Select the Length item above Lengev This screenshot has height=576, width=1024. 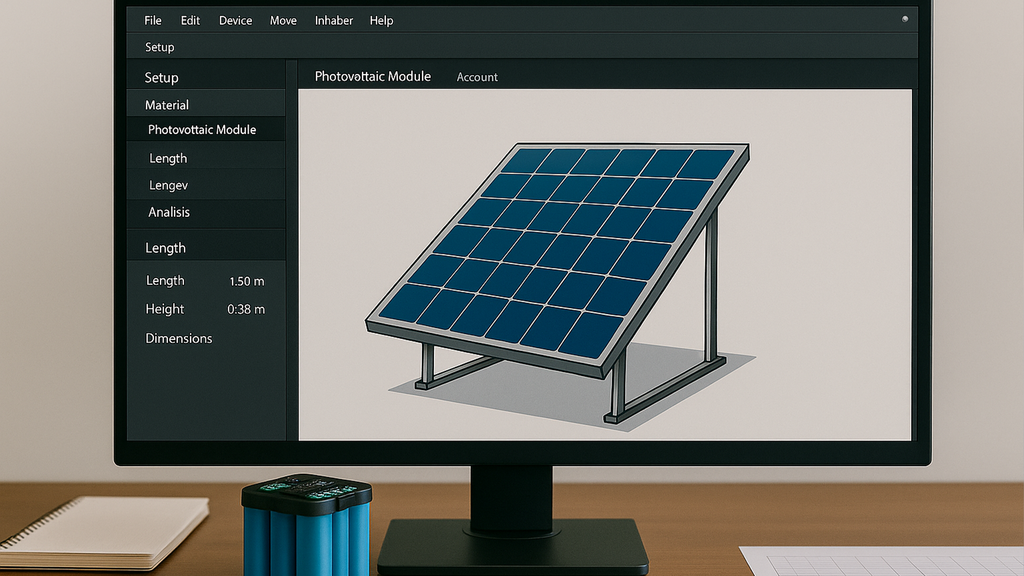168,158
